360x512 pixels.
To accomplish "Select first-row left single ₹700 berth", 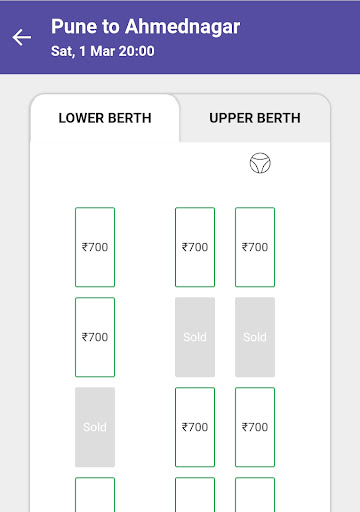I will coord(95,247).
